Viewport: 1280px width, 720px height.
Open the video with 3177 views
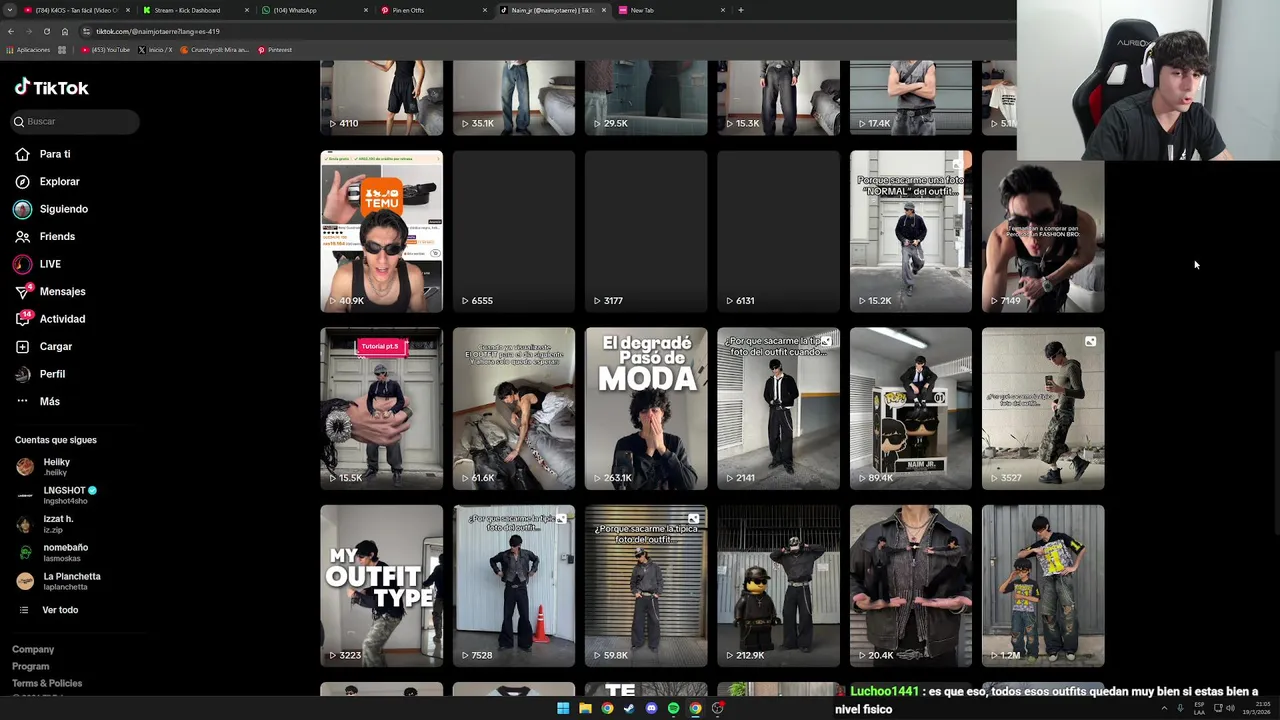[645, 231]
